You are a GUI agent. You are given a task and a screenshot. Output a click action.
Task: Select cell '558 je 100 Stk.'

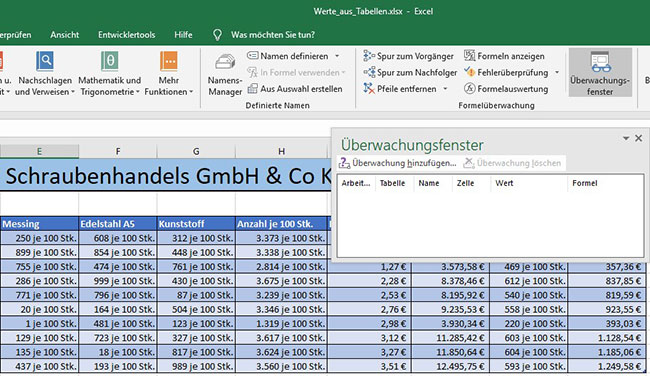[x=529, y=309]
